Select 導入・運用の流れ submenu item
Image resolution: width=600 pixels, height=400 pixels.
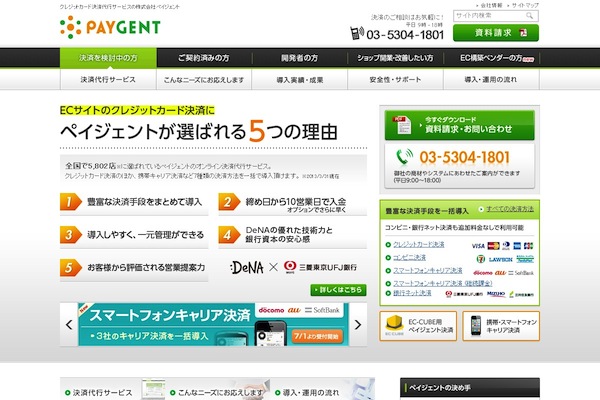491,80
